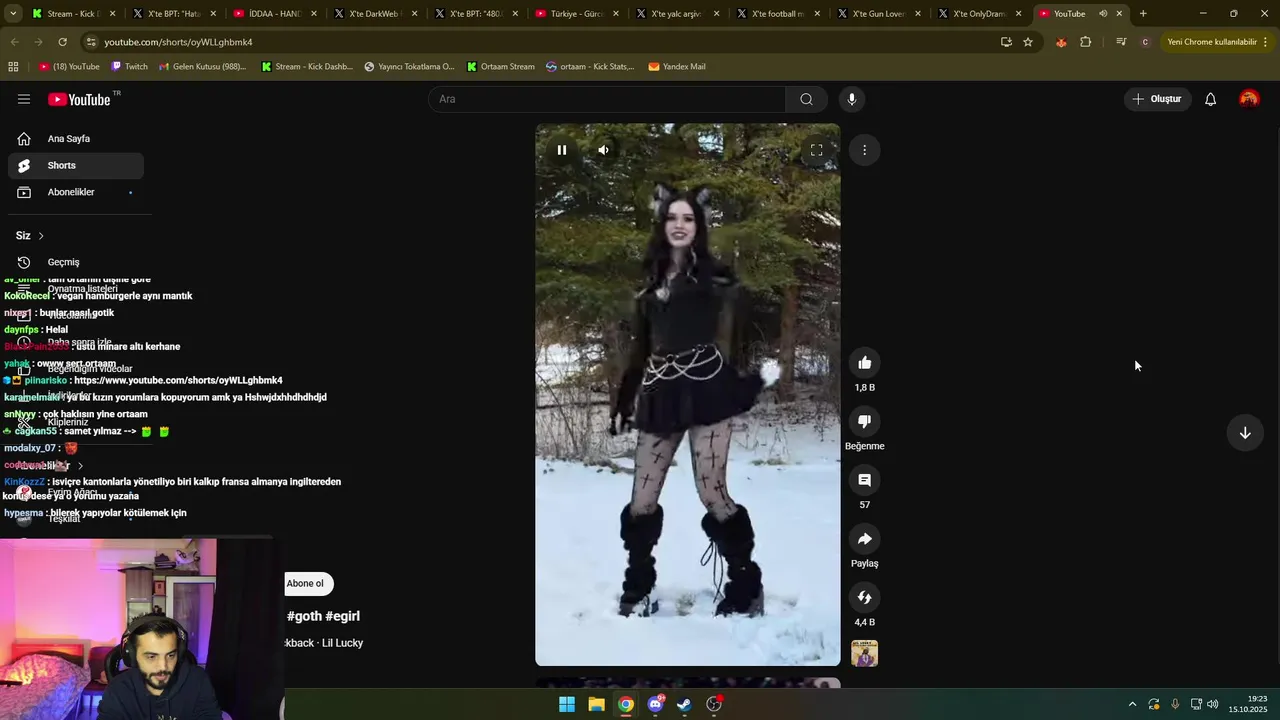Screen dimensions: 1280x720
Task: Subscribe using the Abone ol button
Action: (306, 584)
